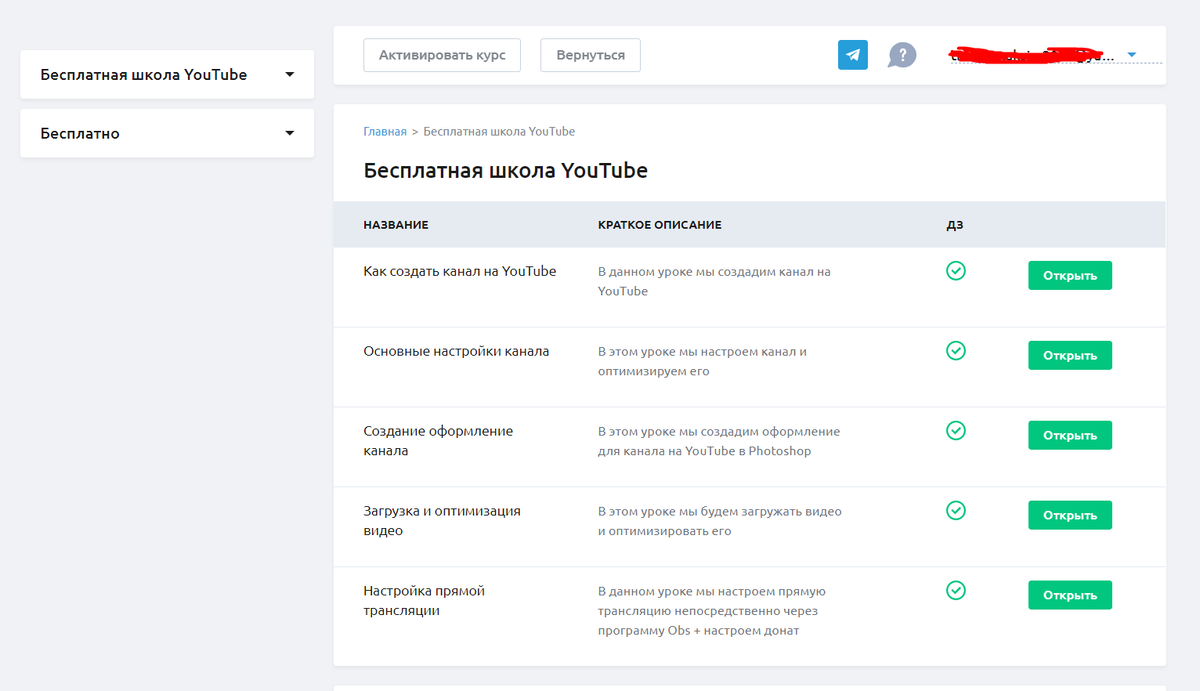
Task: Expand the 'Бесплатно' sidebar dropdown
Action: (x=289, y=133)
